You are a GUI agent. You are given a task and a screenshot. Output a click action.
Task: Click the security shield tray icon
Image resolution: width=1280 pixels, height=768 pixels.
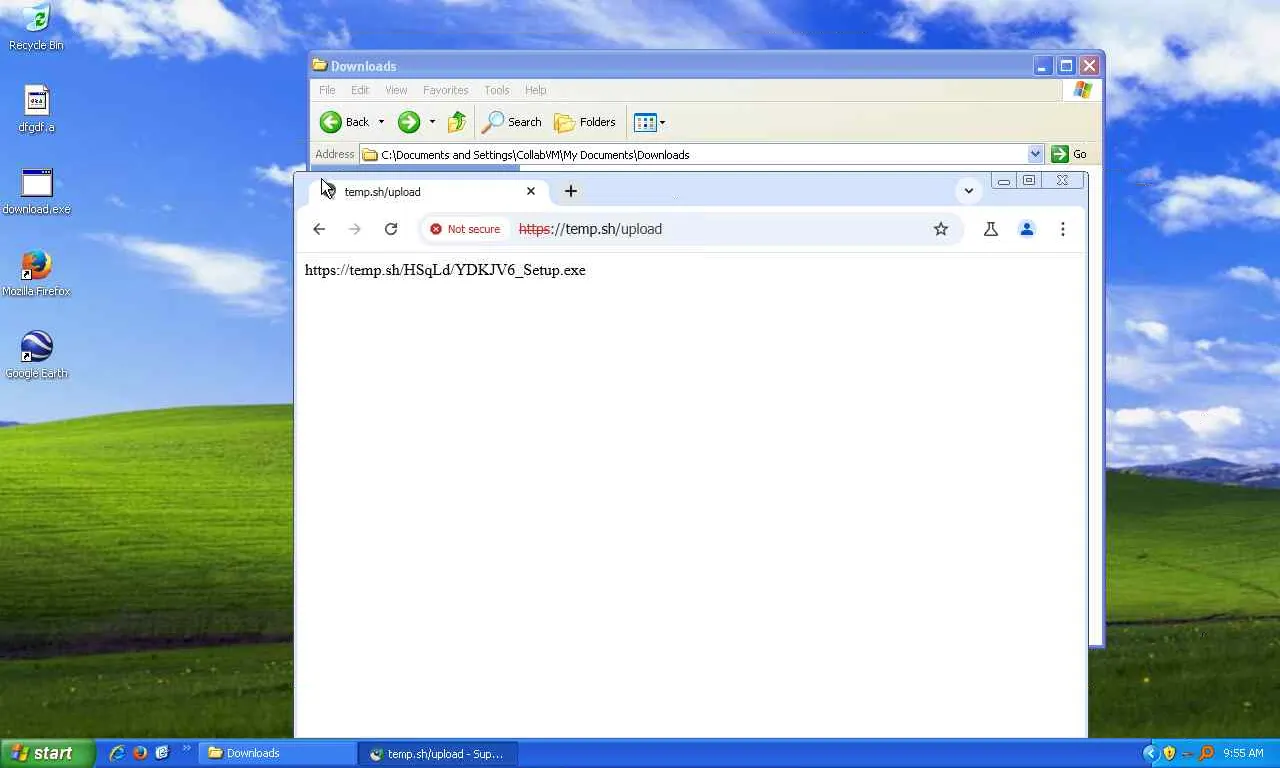[x=1169, y=753]
